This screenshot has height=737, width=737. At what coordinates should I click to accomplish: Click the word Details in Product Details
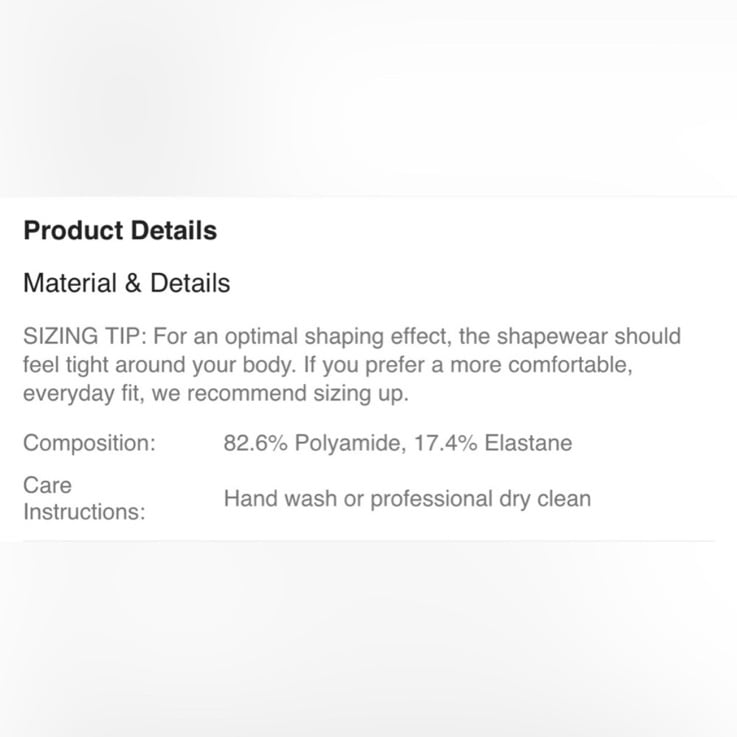coord(174,231)
